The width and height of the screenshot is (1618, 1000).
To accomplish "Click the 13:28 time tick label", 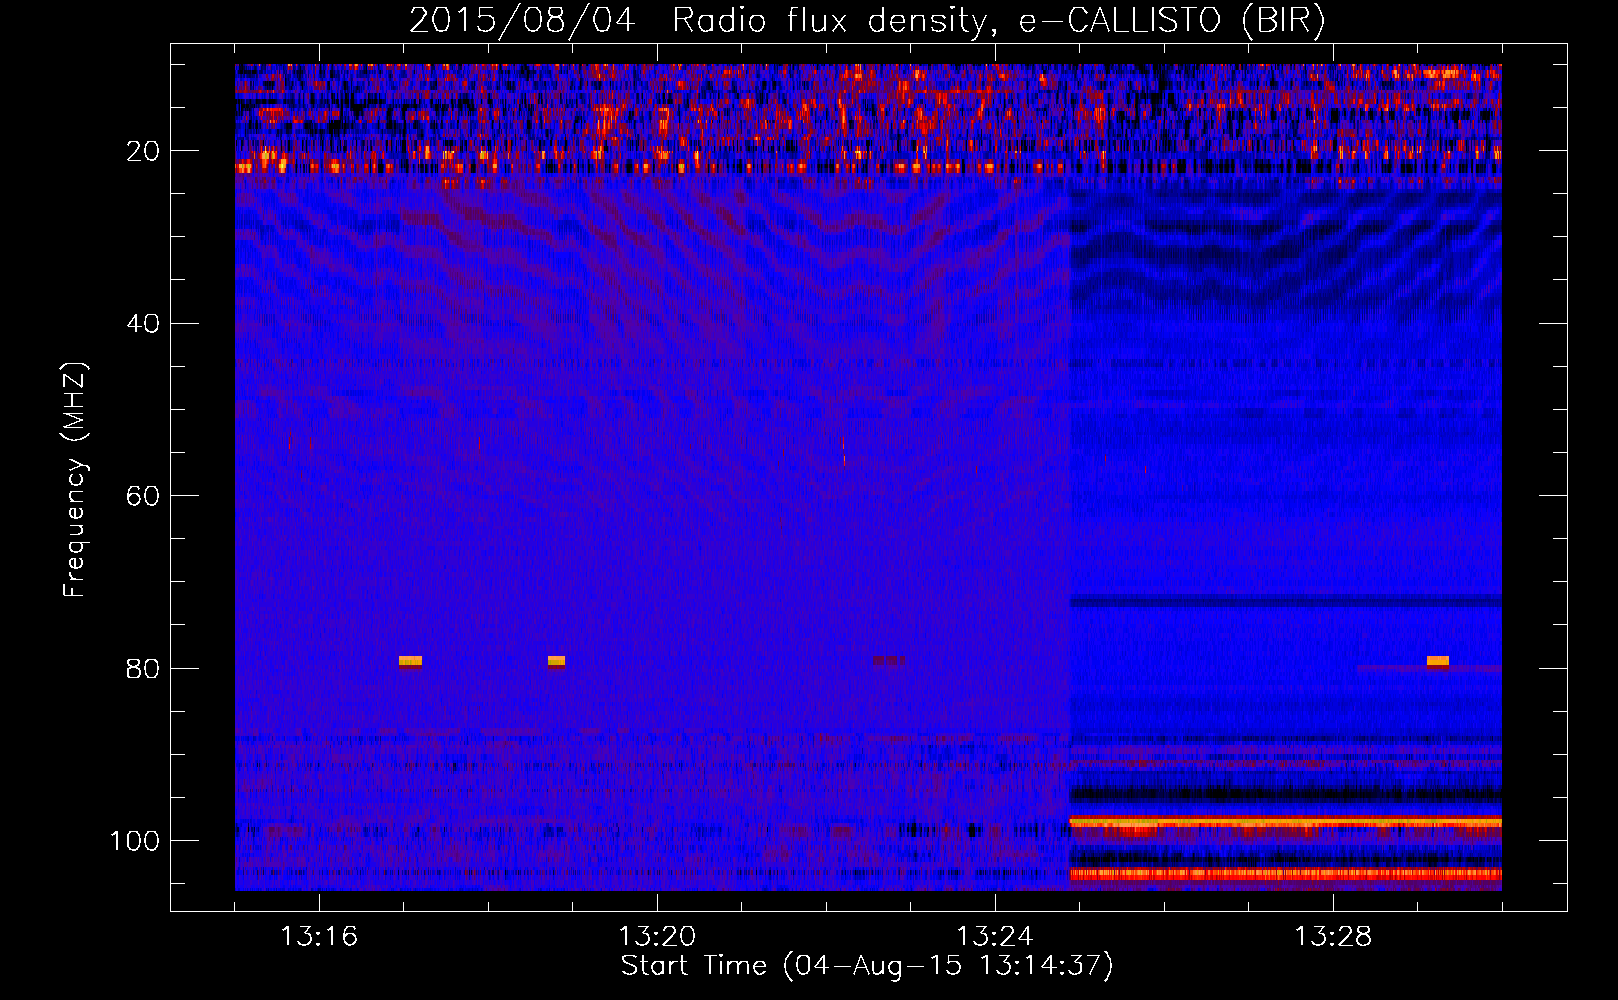I will [1333, 937].
